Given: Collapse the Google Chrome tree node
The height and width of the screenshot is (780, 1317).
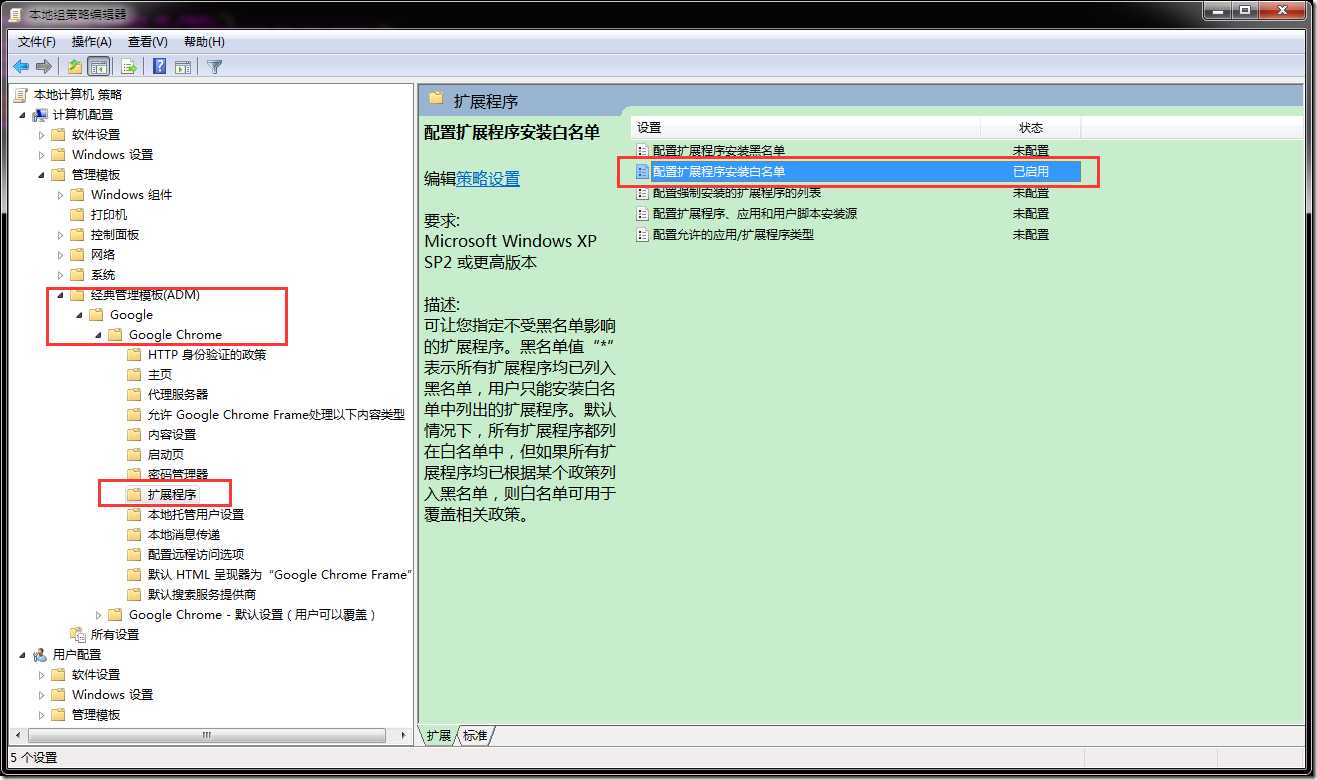Looking at the screenshot, I should [x=99, y=335].
